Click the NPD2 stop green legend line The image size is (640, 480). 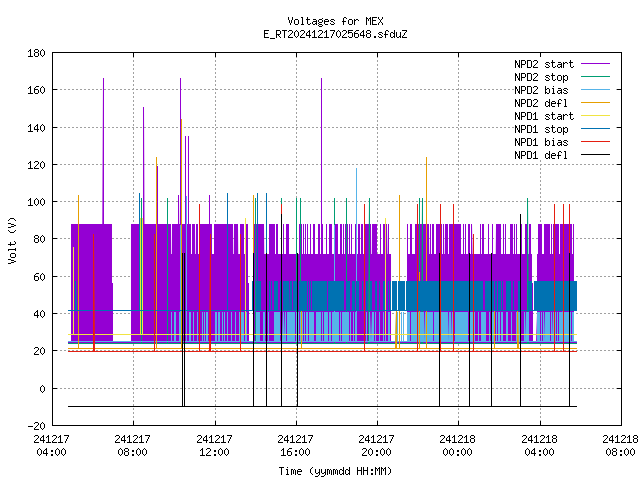click(595, 77)
